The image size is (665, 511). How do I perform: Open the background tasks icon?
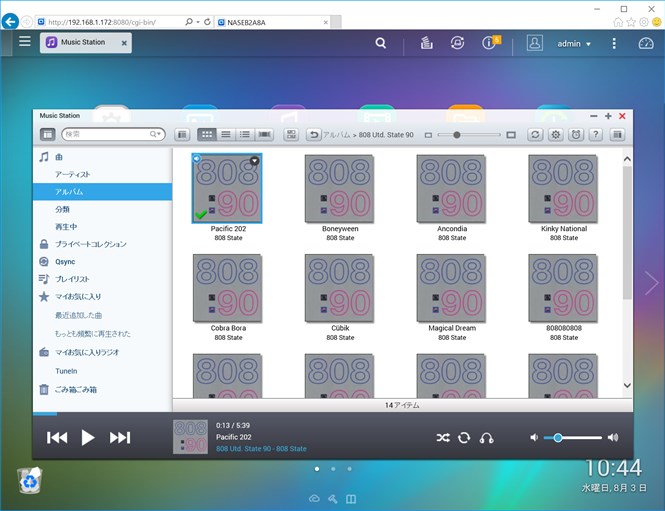pos(426,43)
